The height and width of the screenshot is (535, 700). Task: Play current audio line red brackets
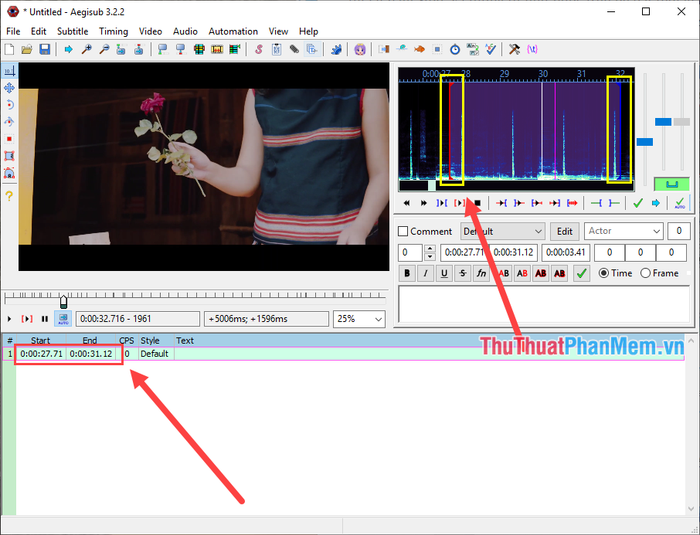pos(459,203)
